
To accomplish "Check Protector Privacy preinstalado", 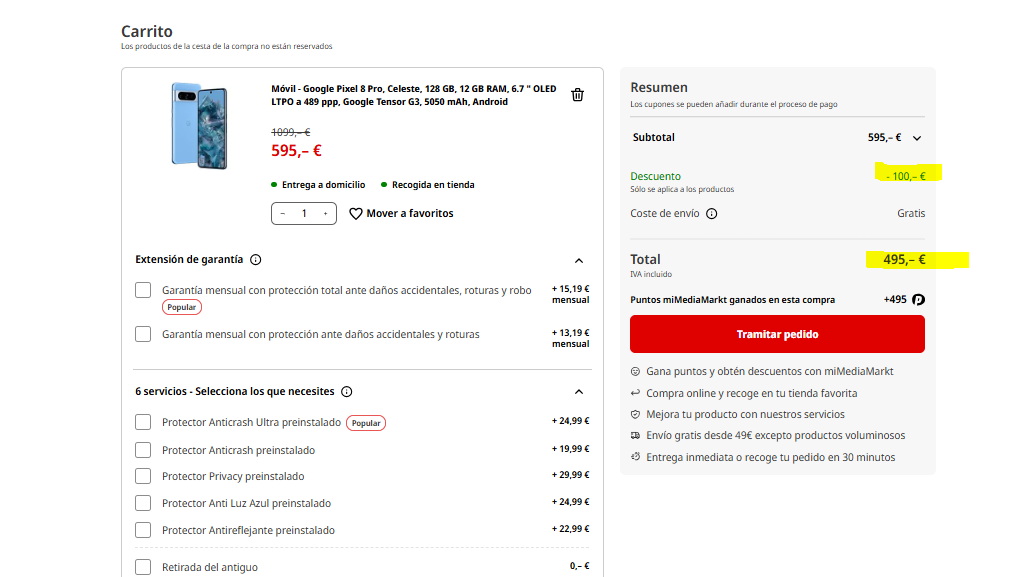I will click(143, 476).
